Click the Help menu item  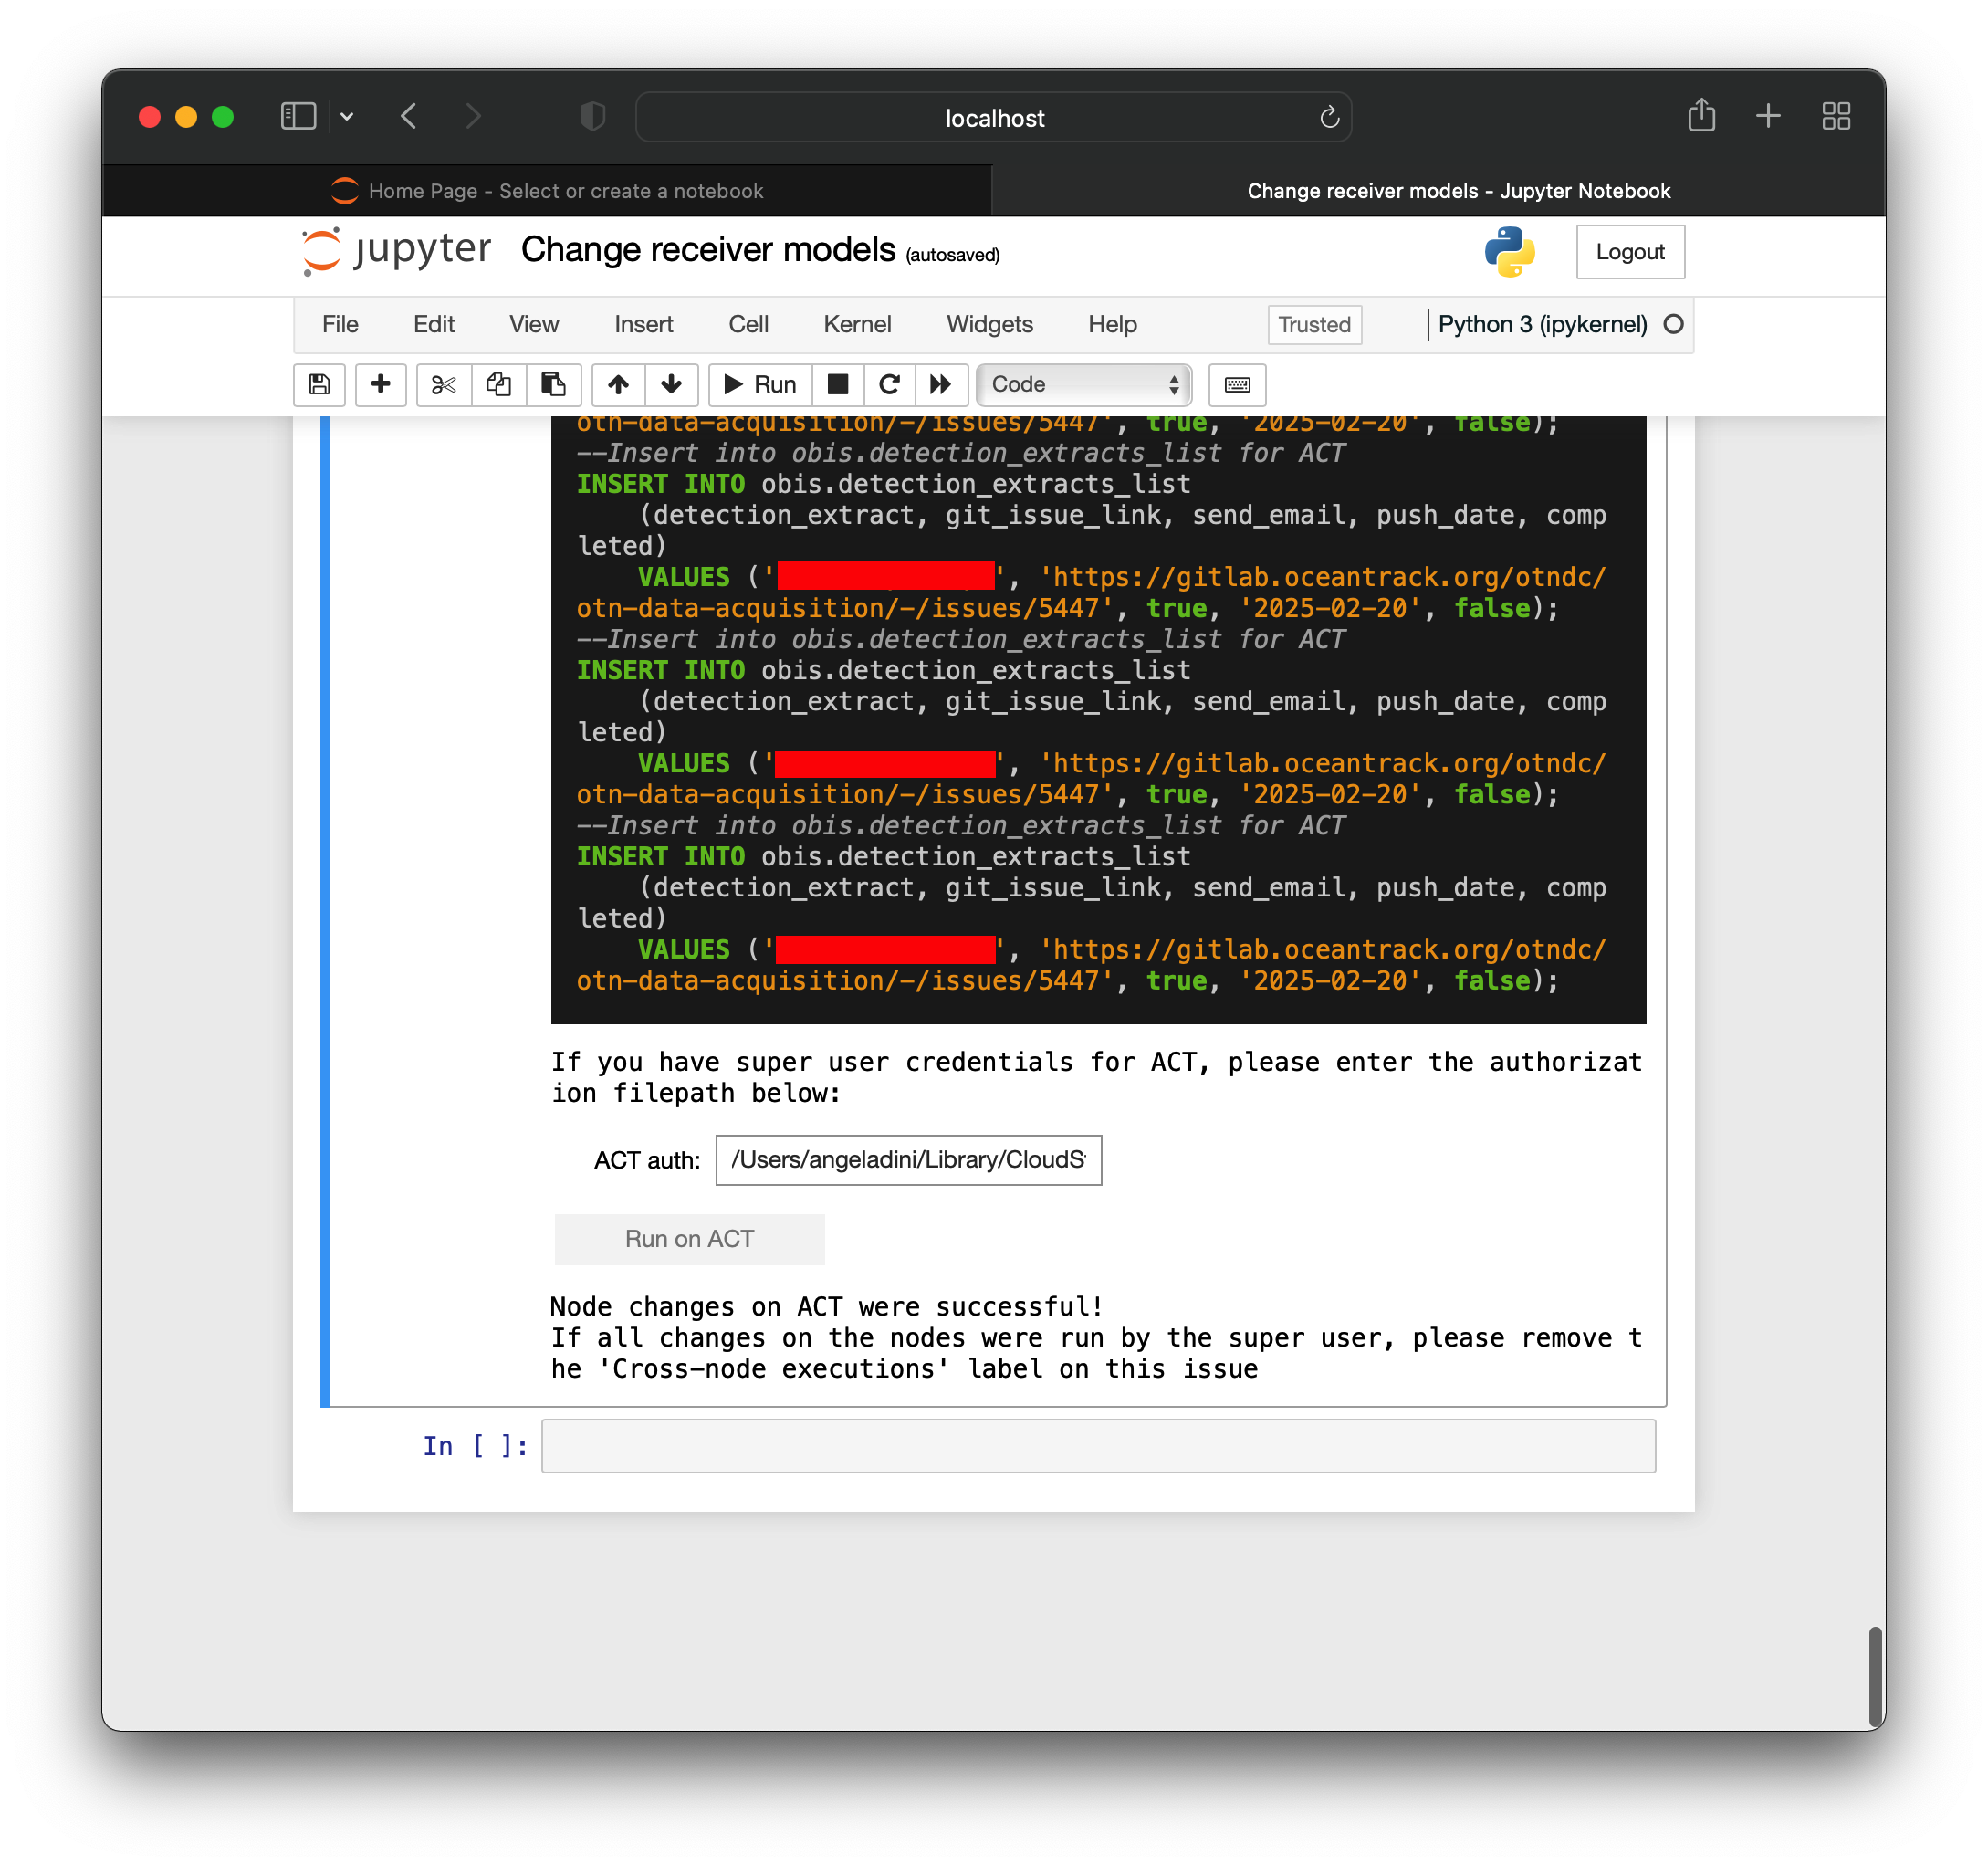tap(1114, 322)
